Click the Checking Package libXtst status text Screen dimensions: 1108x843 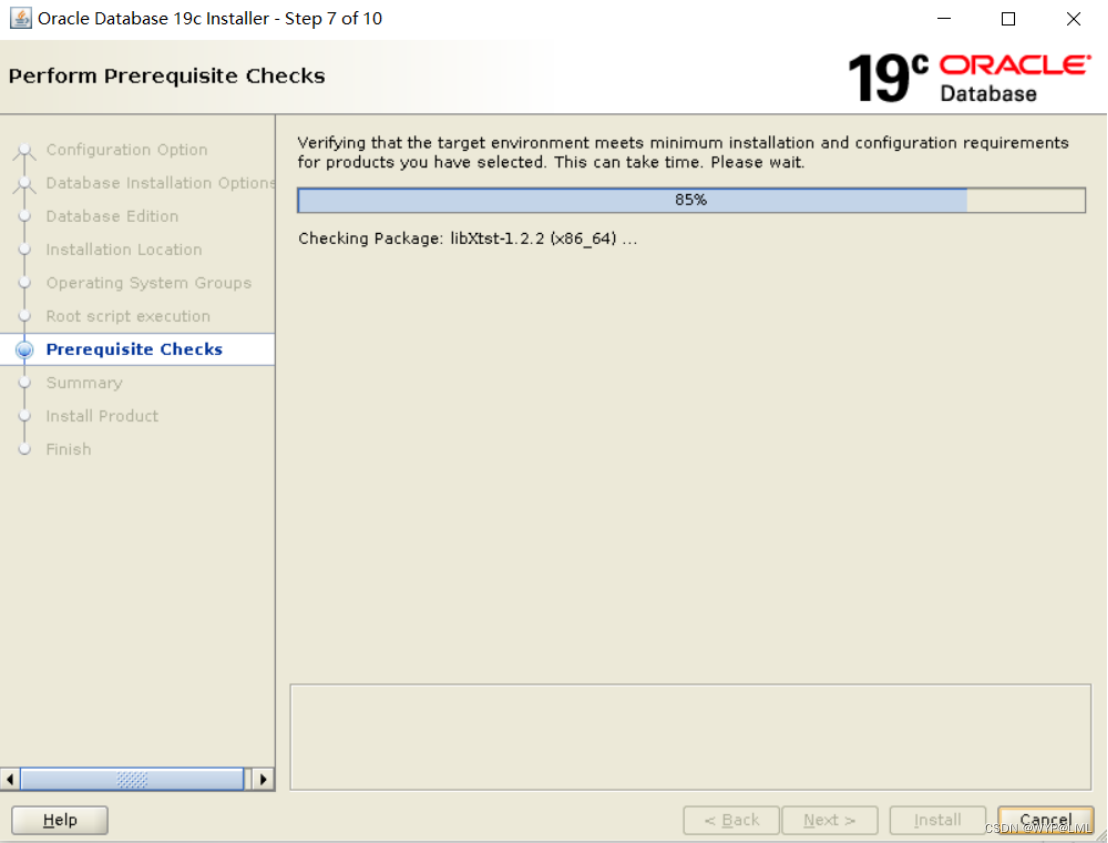click(467, 239)
